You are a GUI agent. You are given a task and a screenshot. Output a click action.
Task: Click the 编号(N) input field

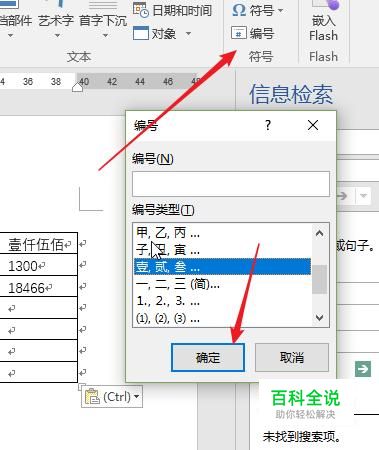231,184
